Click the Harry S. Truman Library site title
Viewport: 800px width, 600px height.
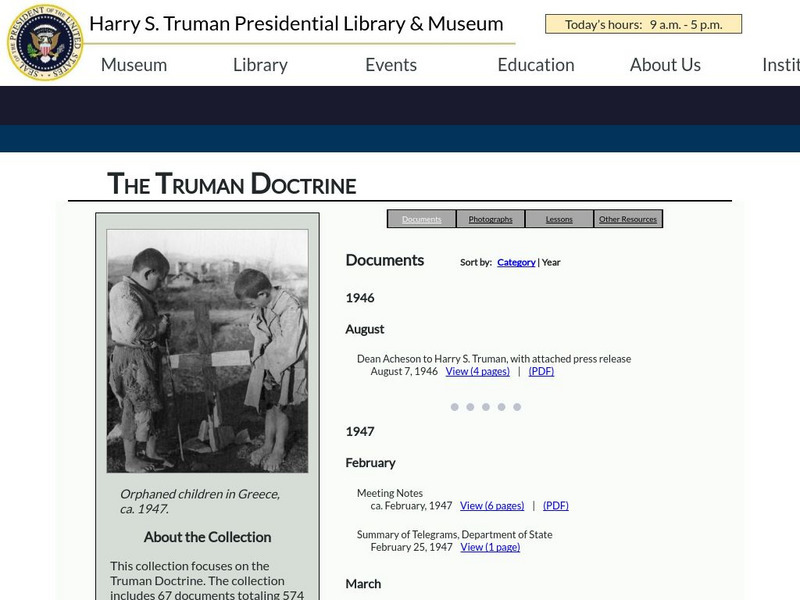[294, 22]
